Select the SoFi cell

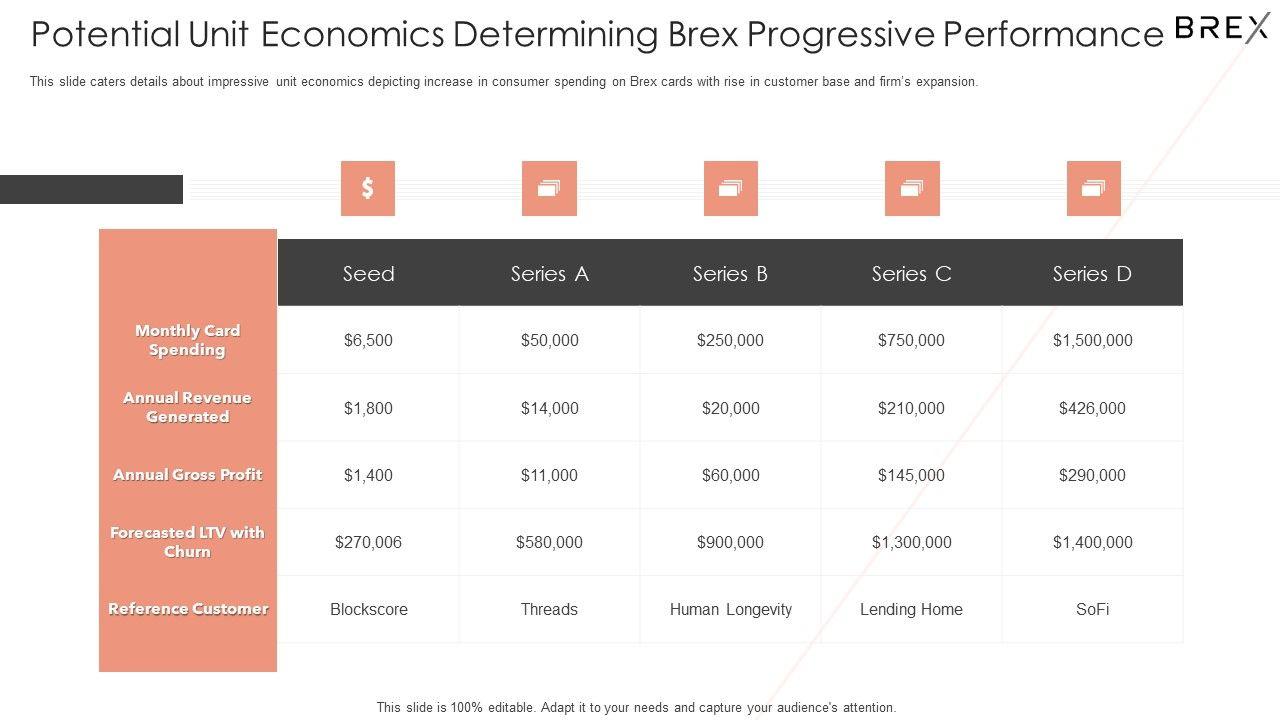(x=1092, y=609)
